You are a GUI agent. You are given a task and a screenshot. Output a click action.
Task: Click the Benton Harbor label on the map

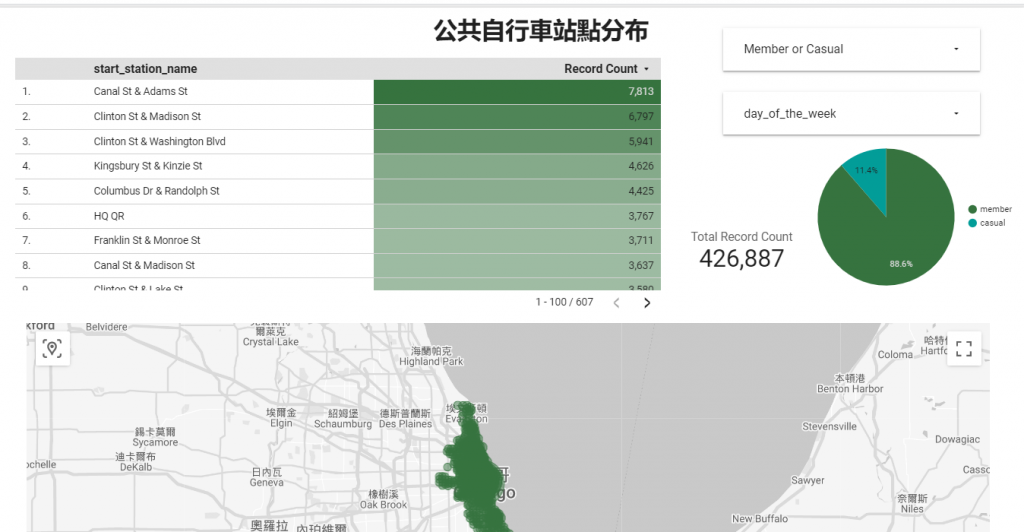(x=850, y=389)
